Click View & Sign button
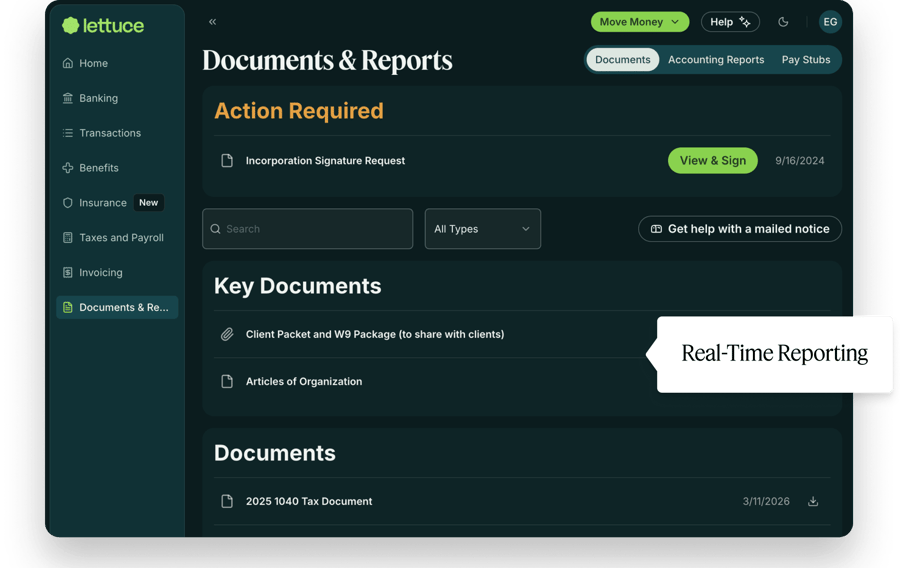The height and width of the screenshot is (568, 900). pos(712,161)
